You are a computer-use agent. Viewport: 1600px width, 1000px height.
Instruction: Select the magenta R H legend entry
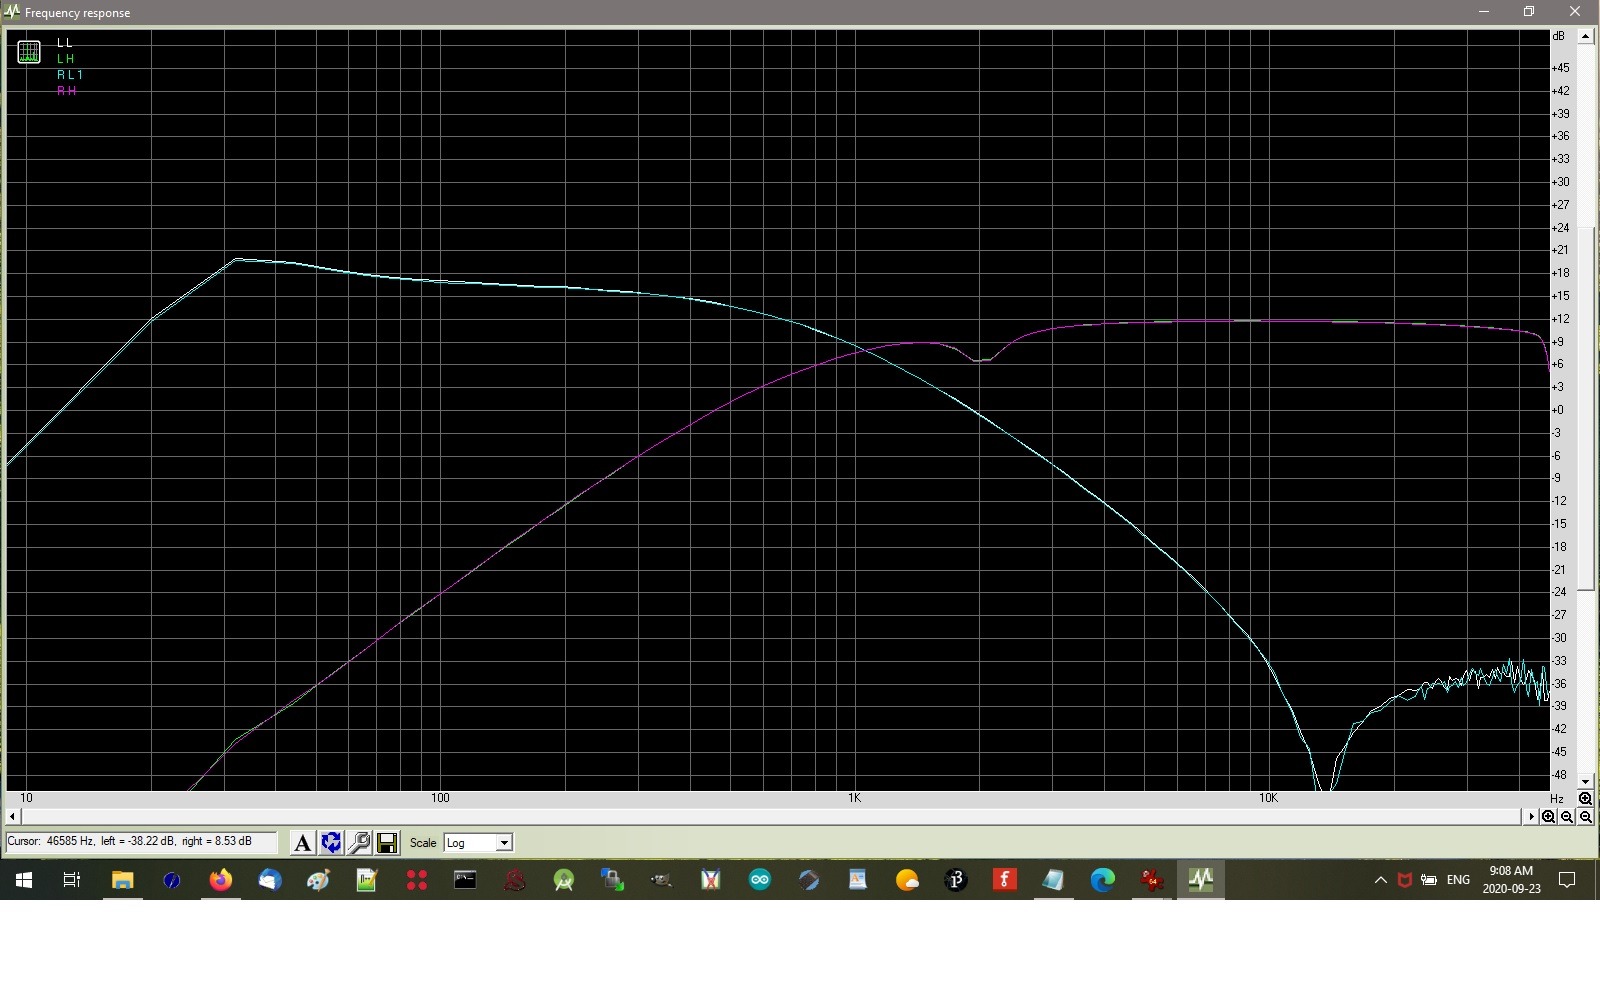(66, 91)
